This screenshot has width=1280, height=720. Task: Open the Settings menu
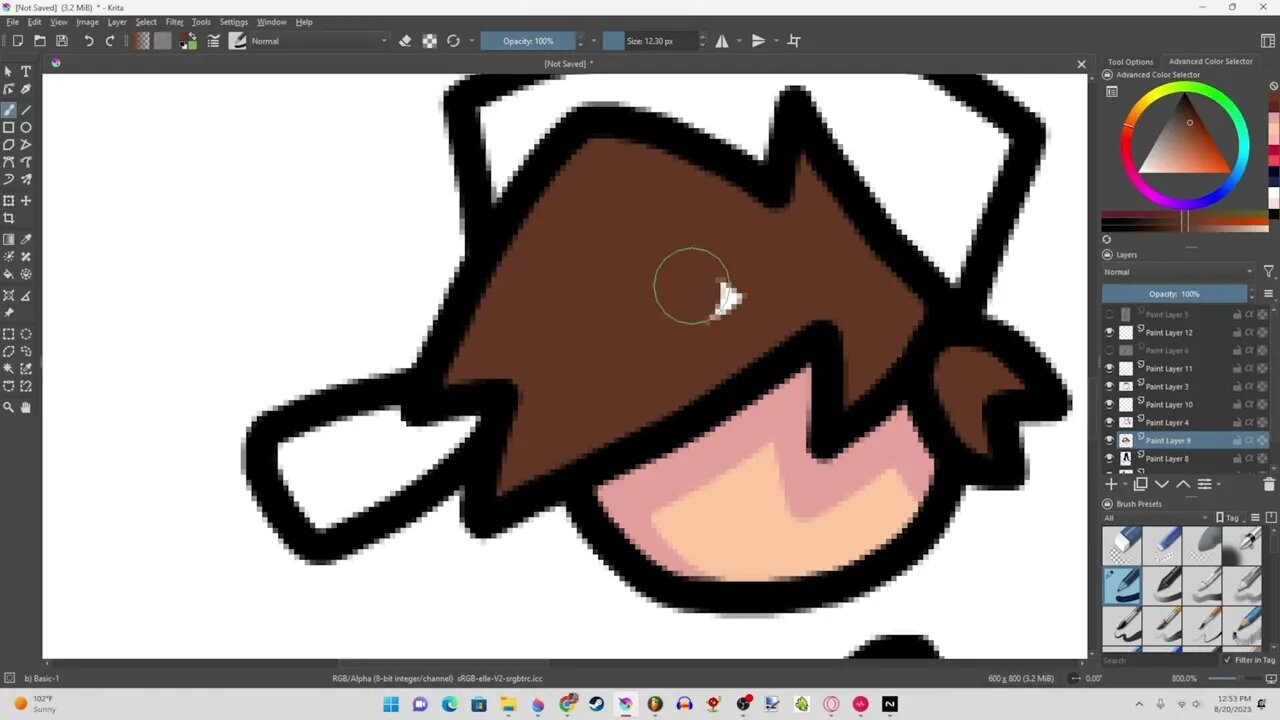234,22
